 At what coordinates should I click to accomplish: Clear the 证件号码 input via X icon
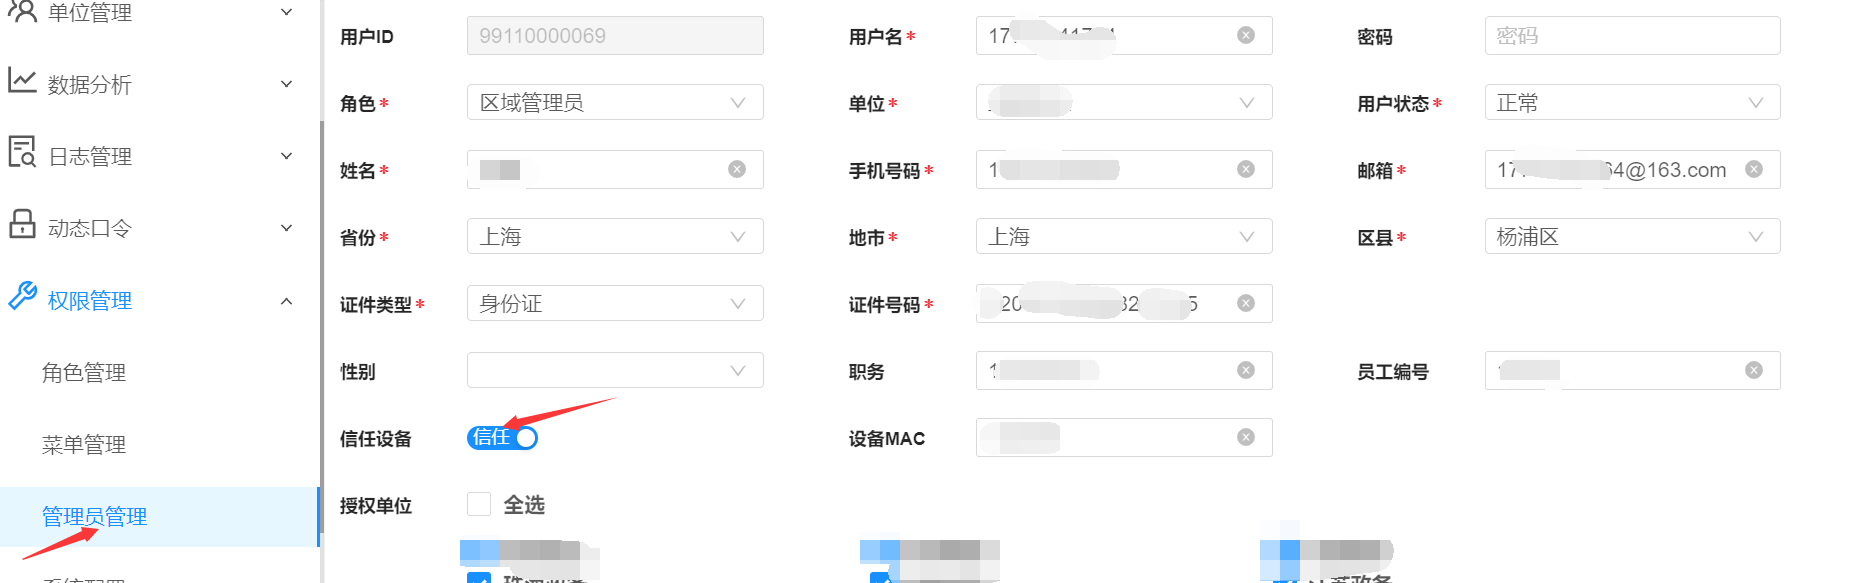pos(1245,303)
